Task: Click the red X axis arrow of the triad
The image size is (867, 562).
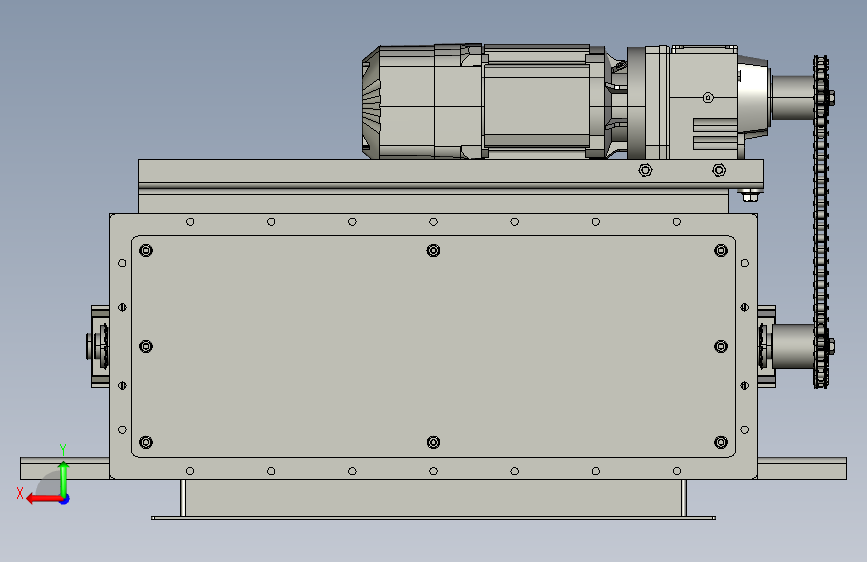Action: (42, 499)
